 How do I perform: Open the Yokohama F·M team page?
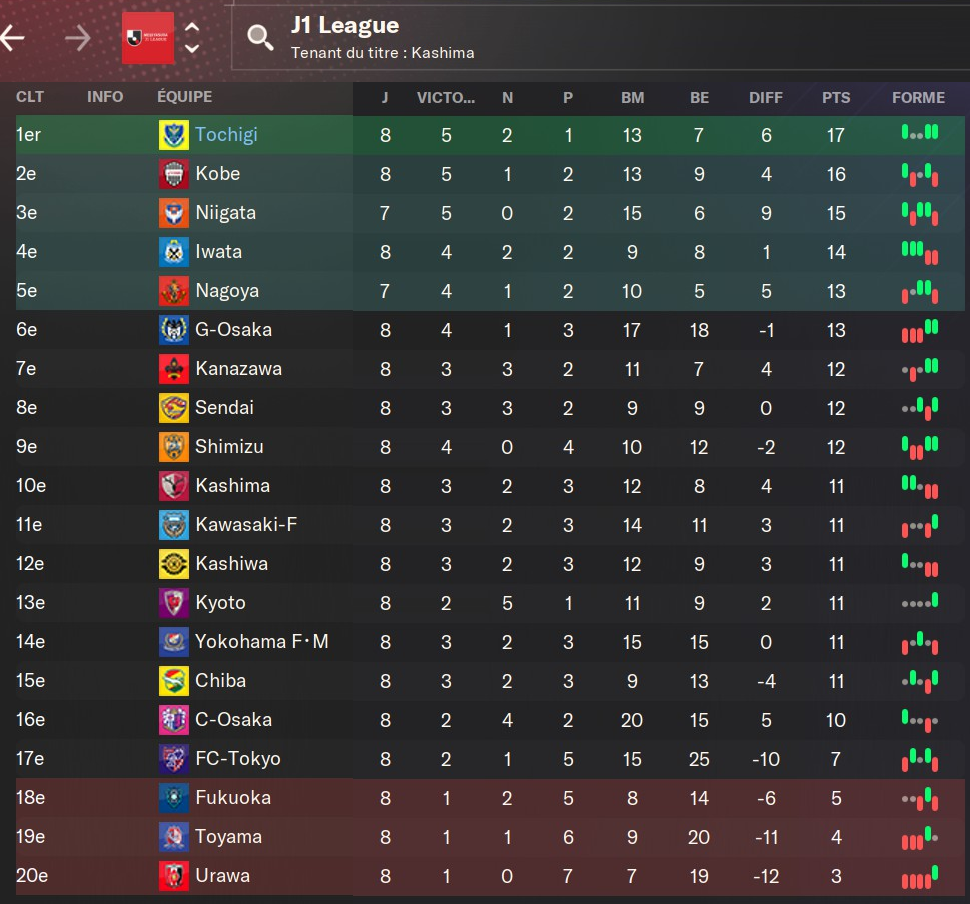tap(261, 642)
